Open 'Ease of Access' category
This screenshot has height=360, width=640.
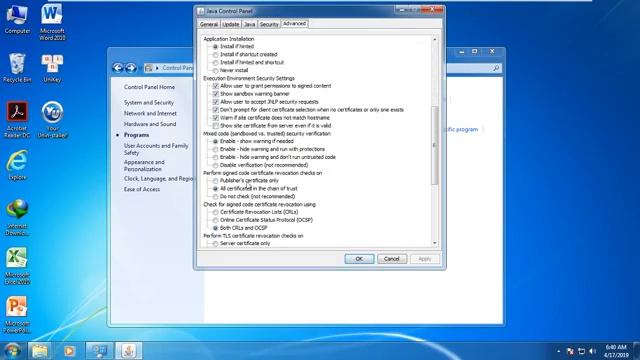[142, 189]
